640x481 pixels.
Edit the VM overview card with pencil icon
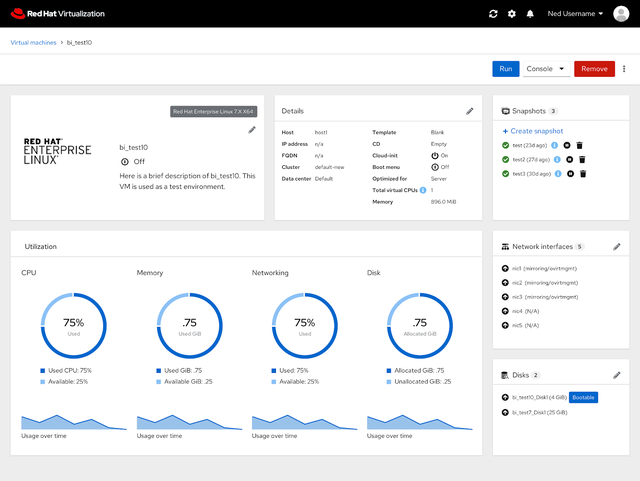click(x=252, y=130)
